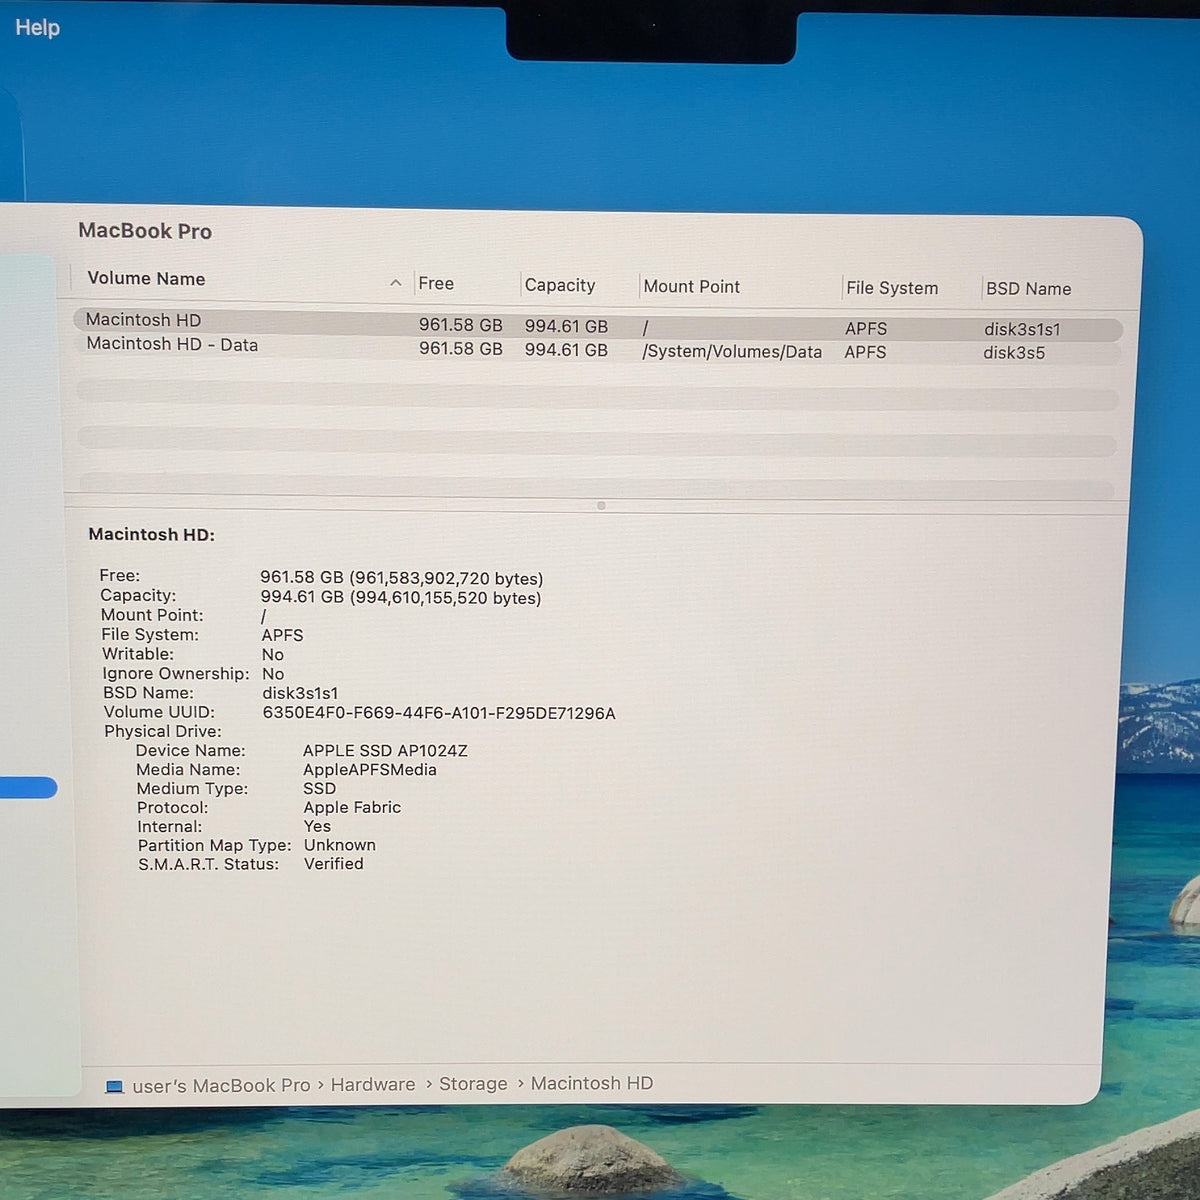
Task: Click the AppleAPFSMedia media name value
Action: tap(370, 769)
